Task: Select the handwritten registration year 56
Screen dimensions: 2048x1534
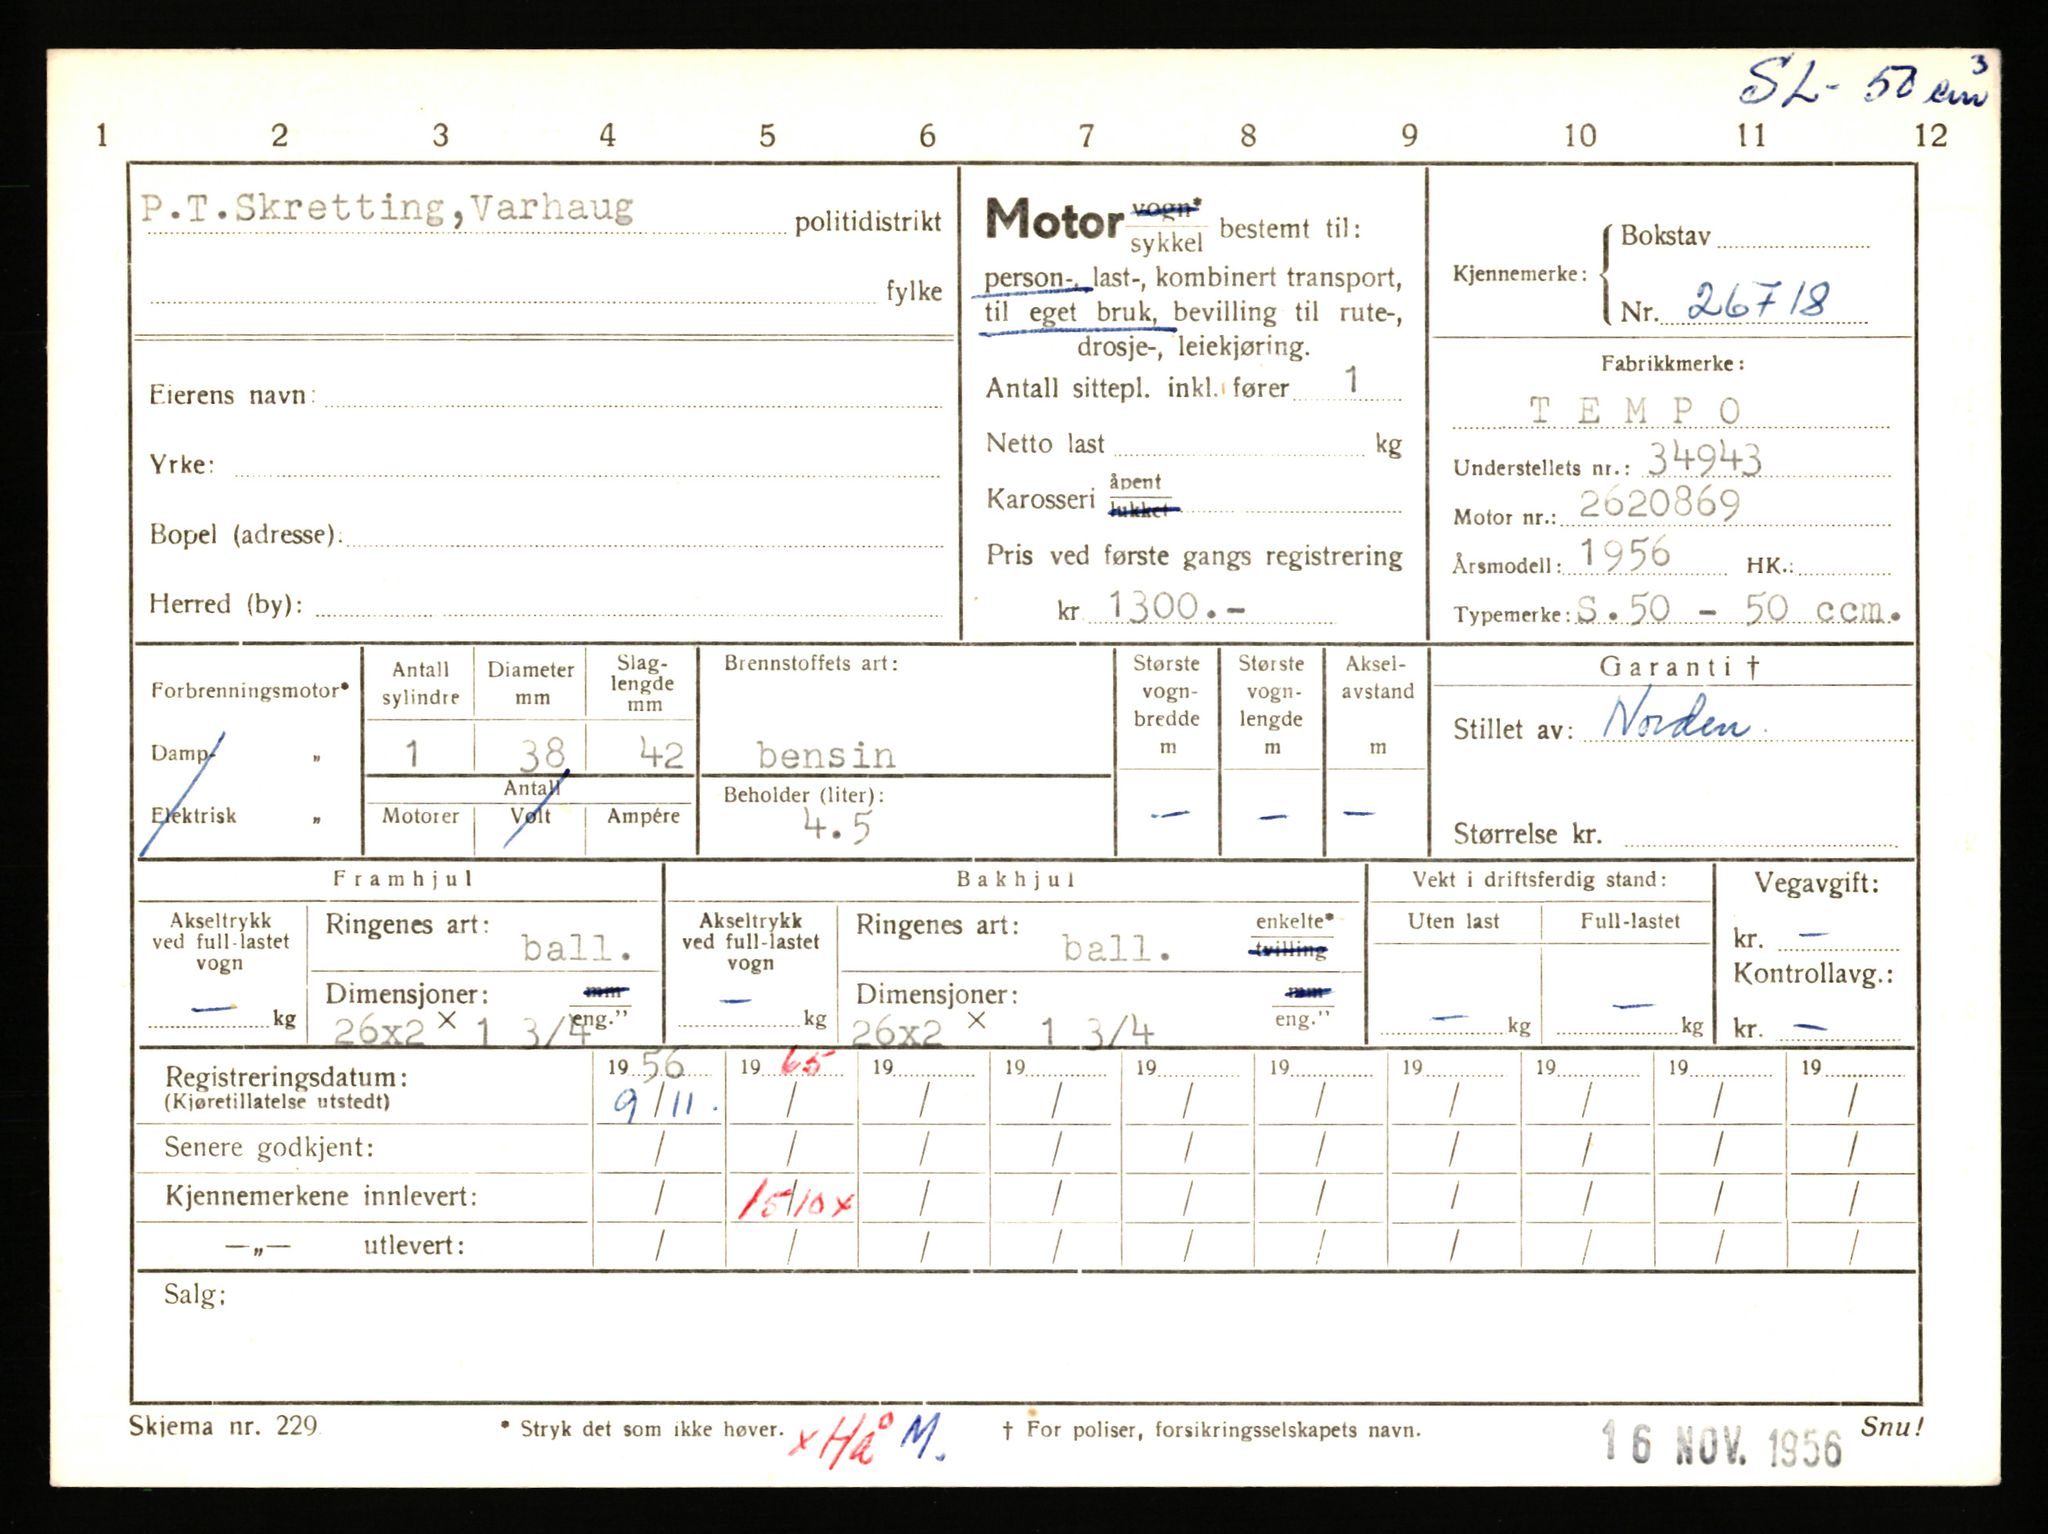Action: click(x=662, y=1067)
